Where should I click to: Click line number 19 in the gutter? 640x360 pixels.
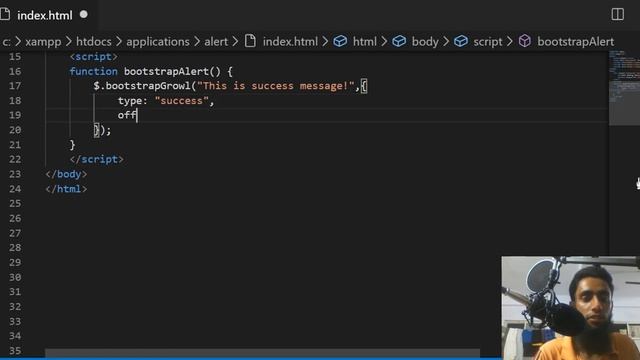pos(15,116)
